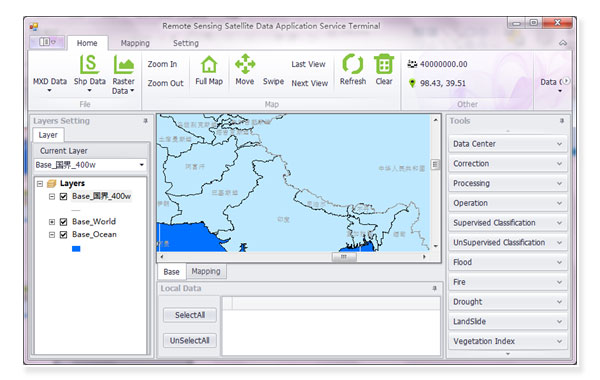
Task: Click the Refresh circular arrows icon
Action: (352, 64)
